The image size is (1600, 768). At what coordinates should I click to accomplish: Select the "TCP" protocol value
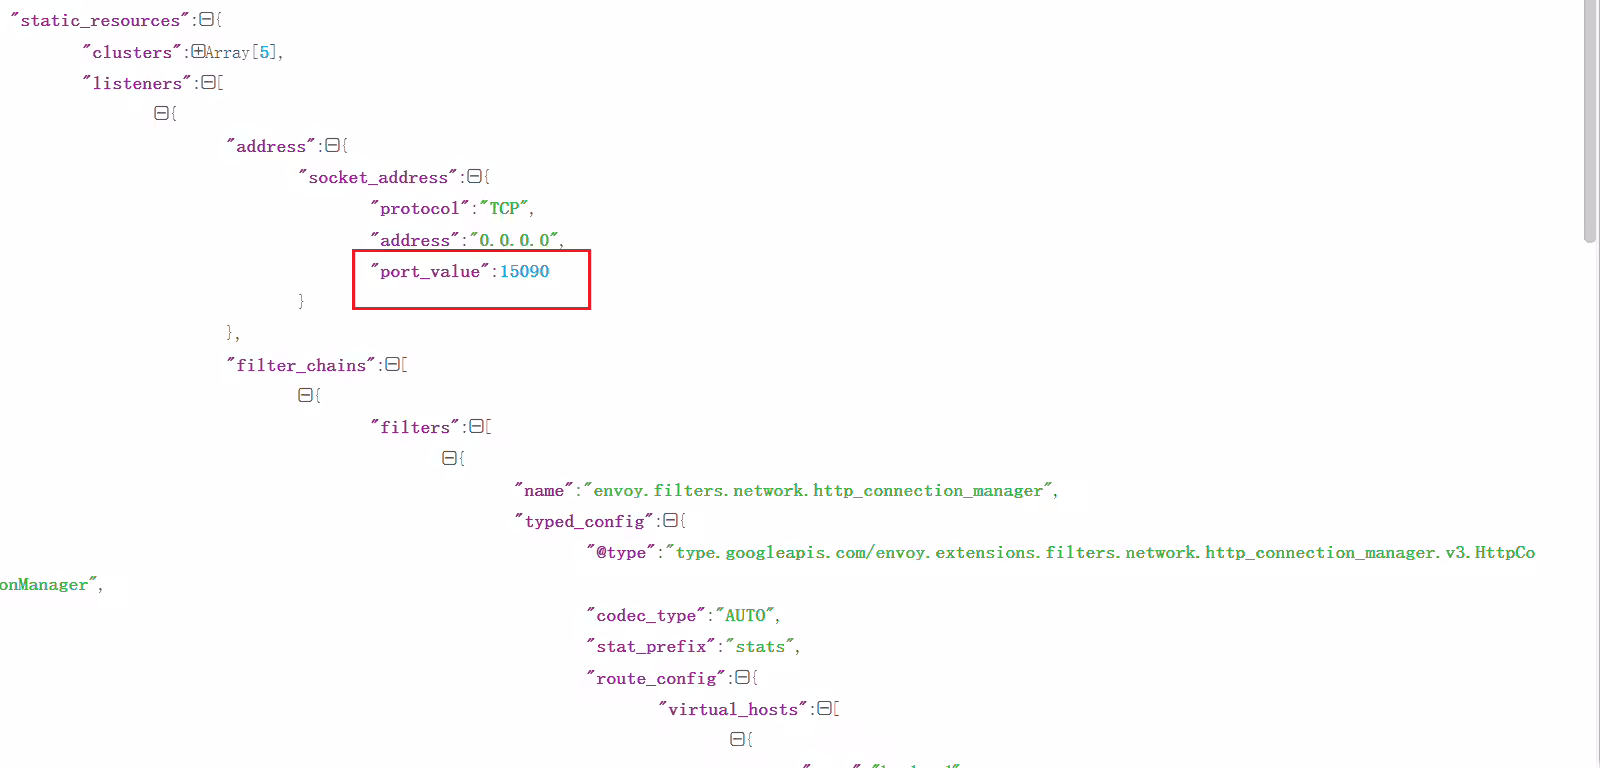point(504,208)
